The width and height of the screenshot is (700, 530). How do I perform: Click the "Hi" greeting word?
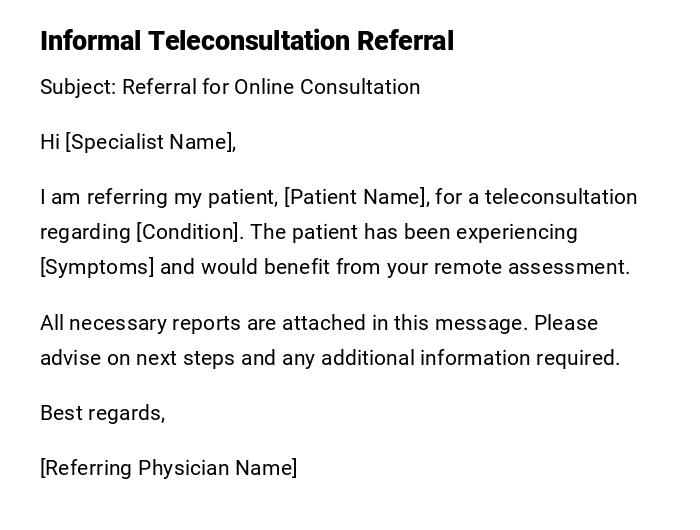pos(50,142)
